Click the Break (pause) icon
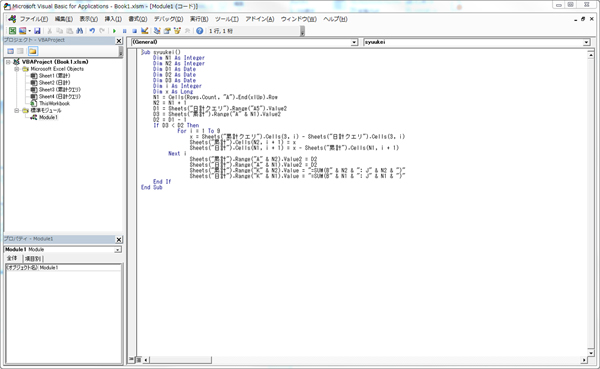This screenshot has height=369, width=600. 124,31
